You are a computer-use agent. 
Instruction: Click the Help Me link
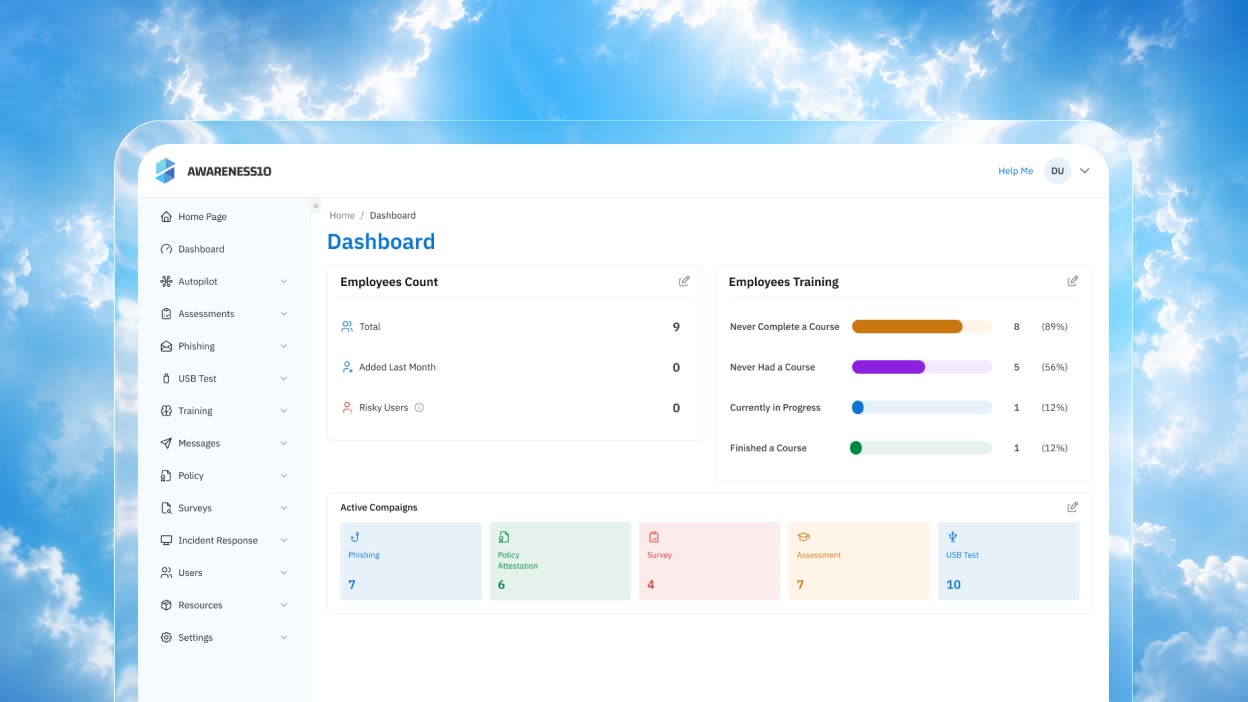1015,171
